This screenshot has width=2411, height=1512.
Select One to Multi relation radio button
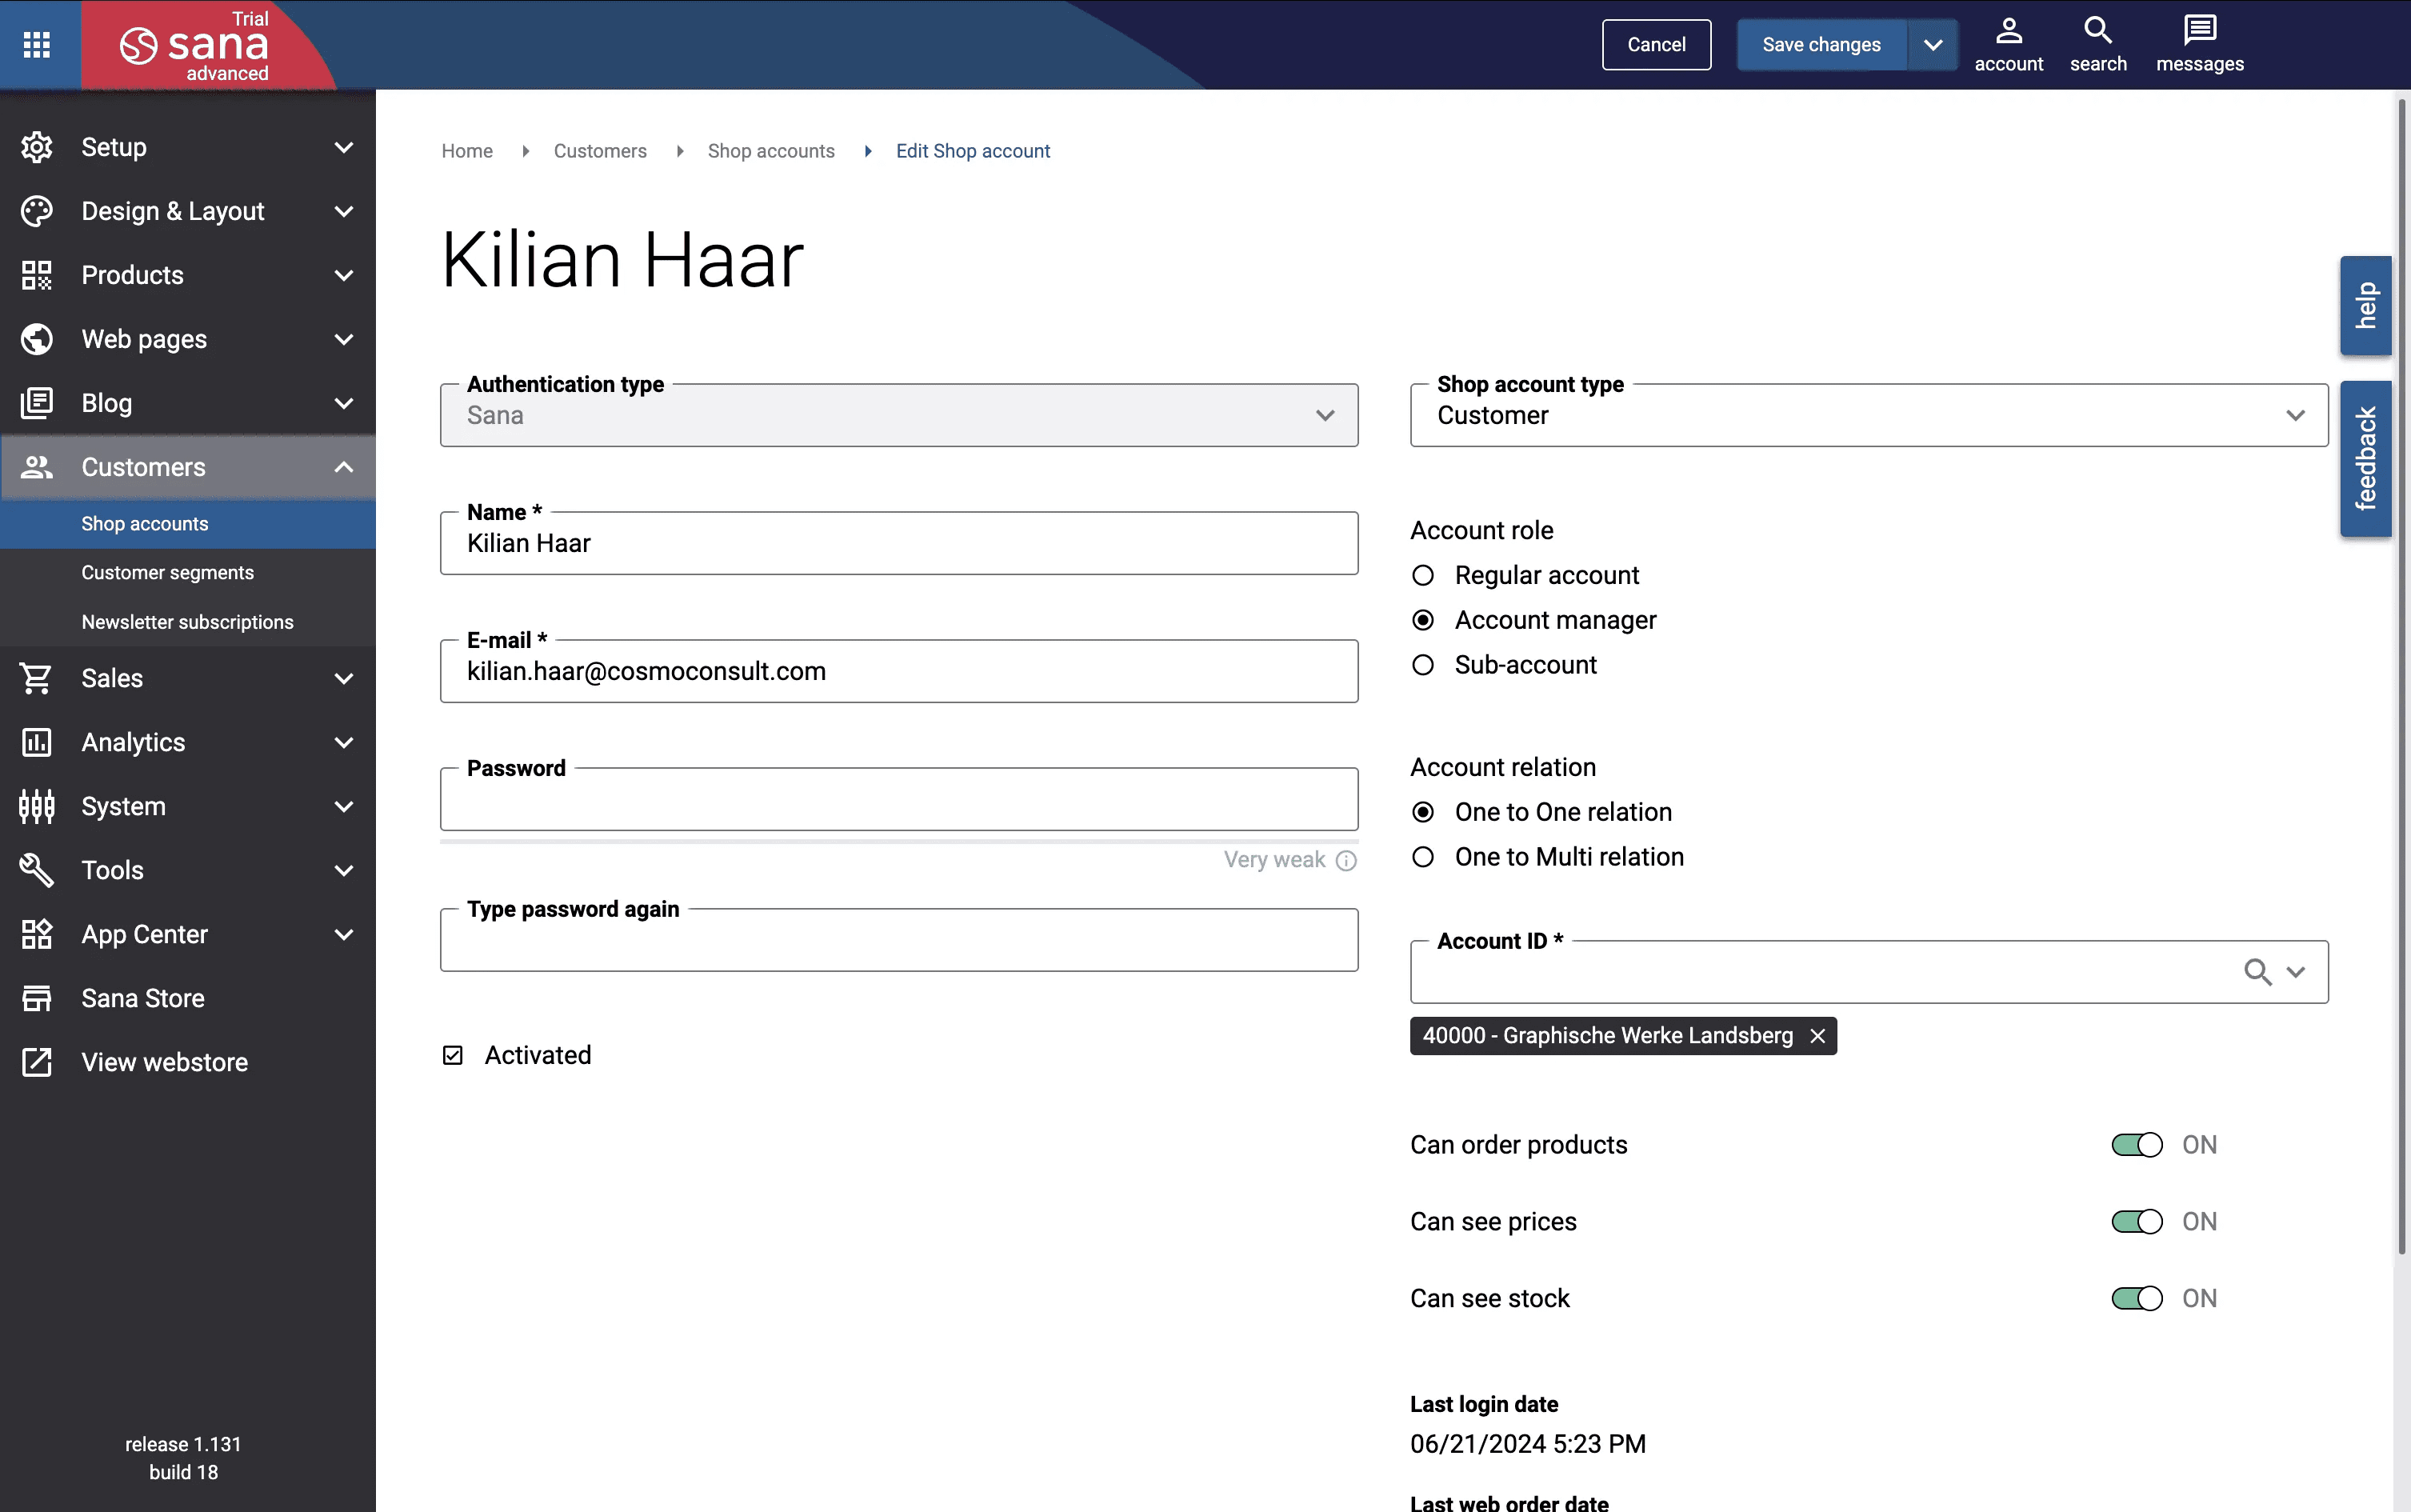click(x=1422, y=857)
